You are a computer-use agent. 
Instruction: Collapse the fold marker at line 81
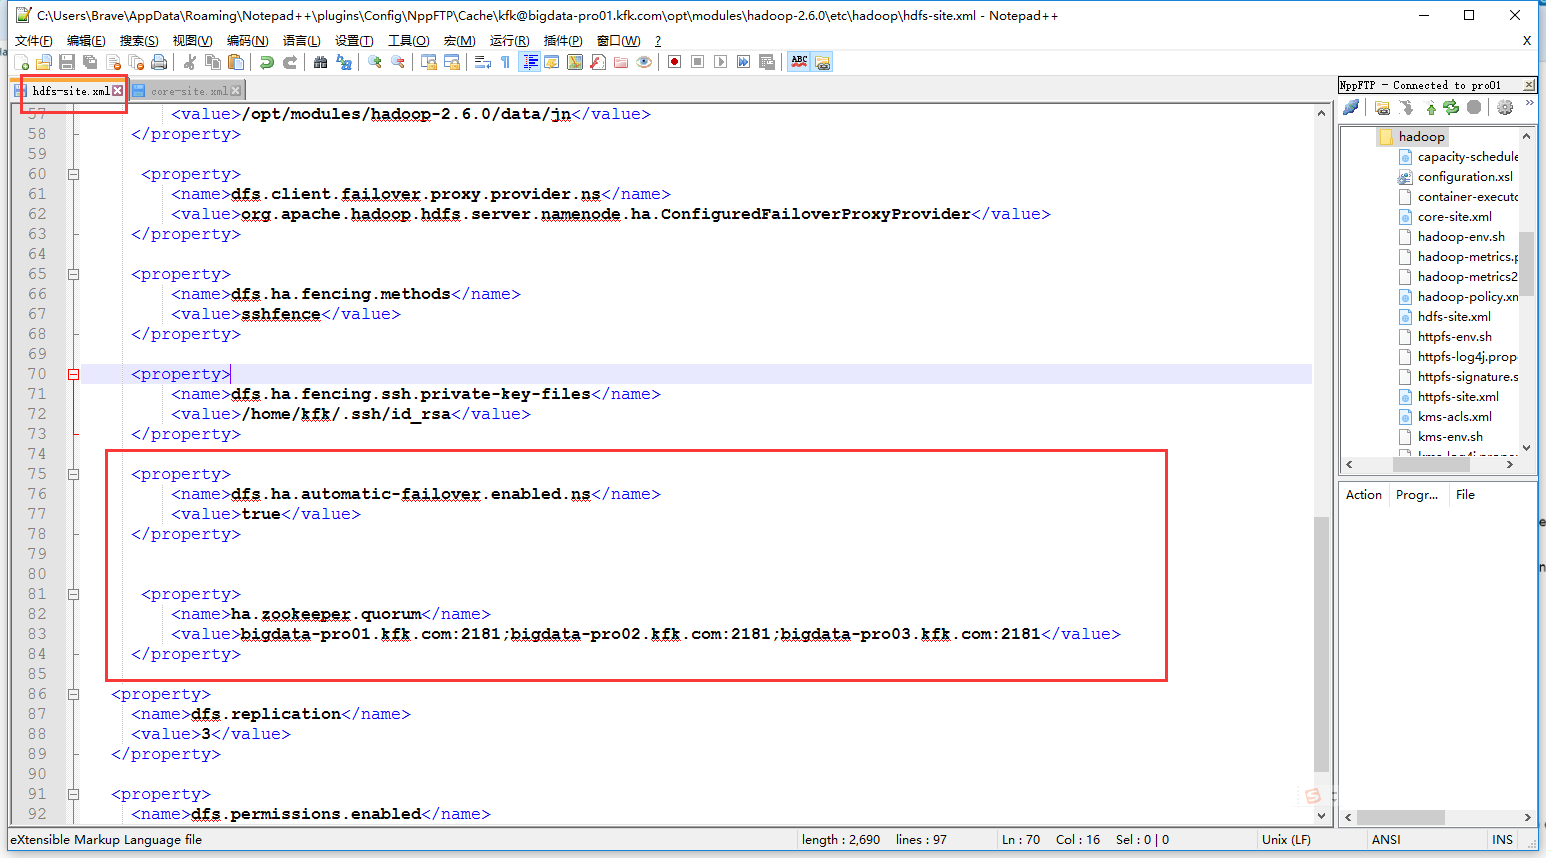[x=73, y=594]
